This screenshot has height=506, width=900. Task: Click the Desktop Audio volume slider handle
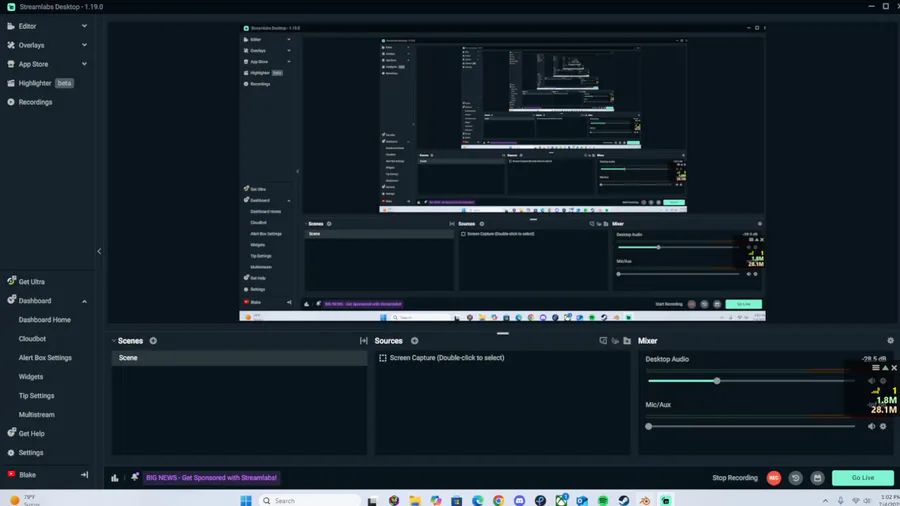(717, 381)
